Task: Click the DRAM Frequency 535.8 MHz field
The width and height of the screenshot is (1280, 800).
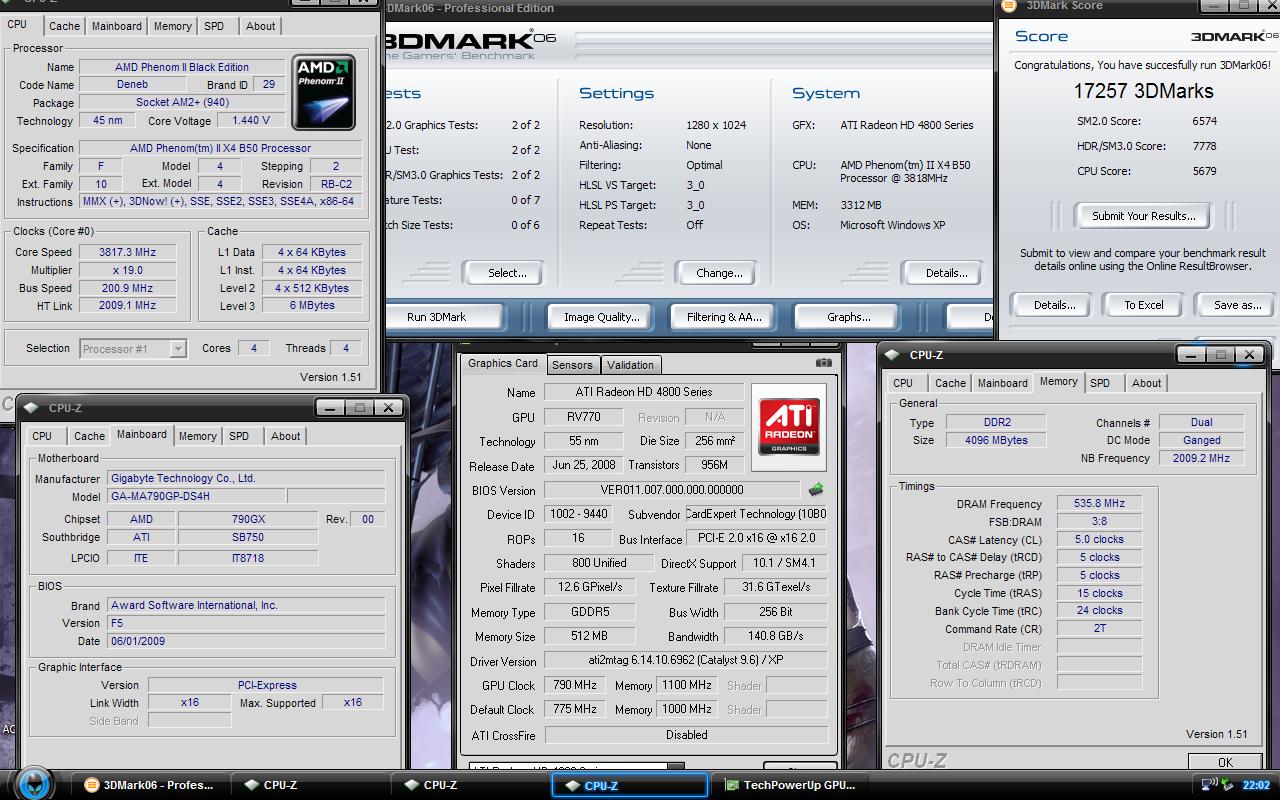Action: tap(1099, 504)
